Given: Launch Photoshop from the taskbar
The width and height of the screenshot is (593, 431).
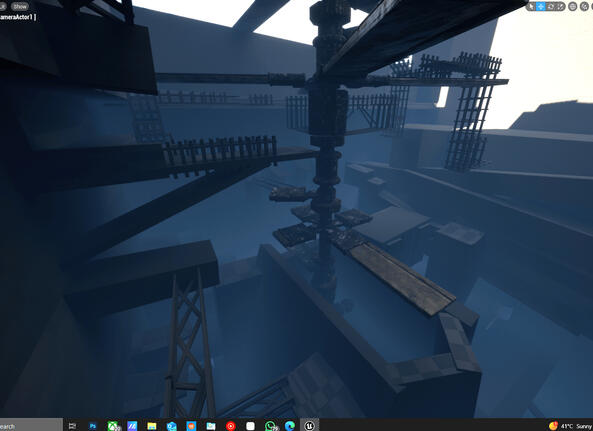Looking at the screenshot, I should pos(93,426).
